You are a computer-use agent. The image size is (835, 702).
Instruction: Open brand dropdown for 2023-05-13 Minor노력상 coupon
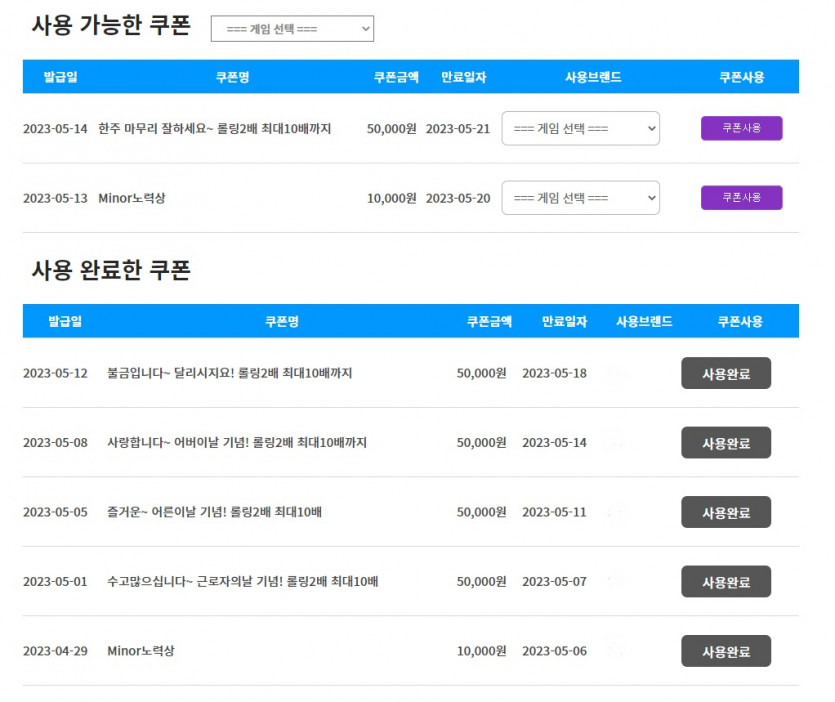(x=580, y=198)
